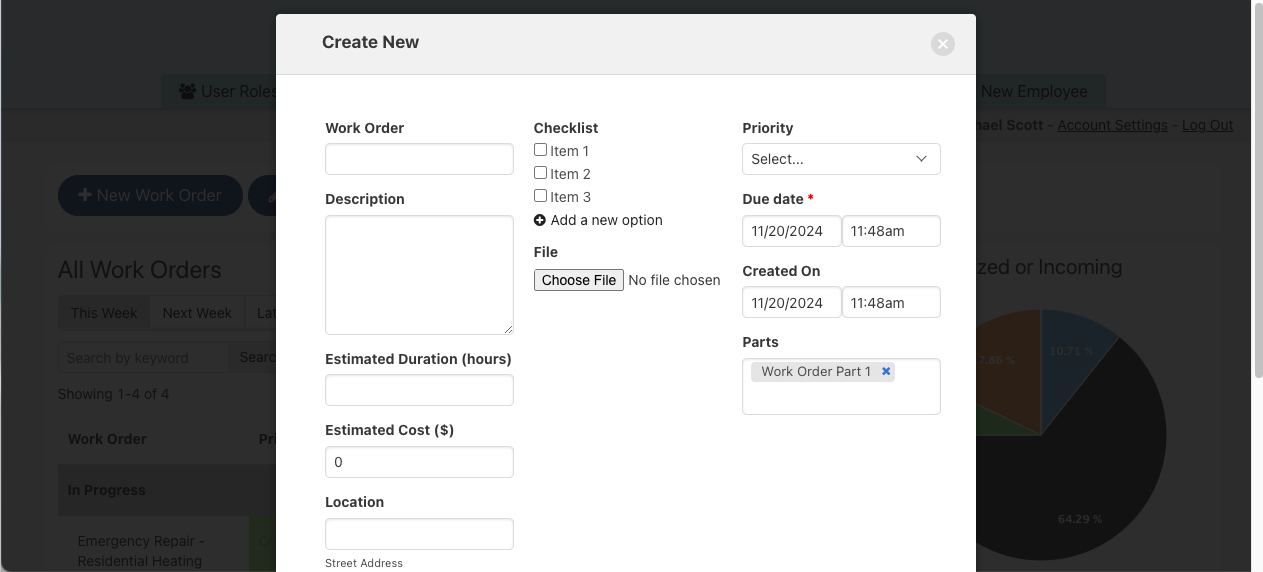The width and height of the screenshot is (1263, 572).
Task: Open the Priority dropdown
Action: click(x=840, y=159)
